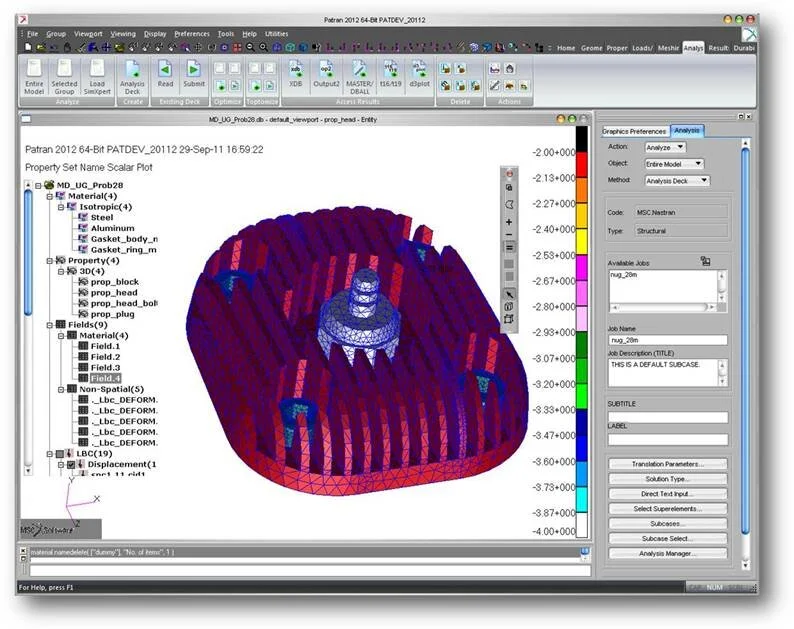Click the yellow swatch in color legend
The height and width of the screenshot is (629, 794).
point(582,242)
